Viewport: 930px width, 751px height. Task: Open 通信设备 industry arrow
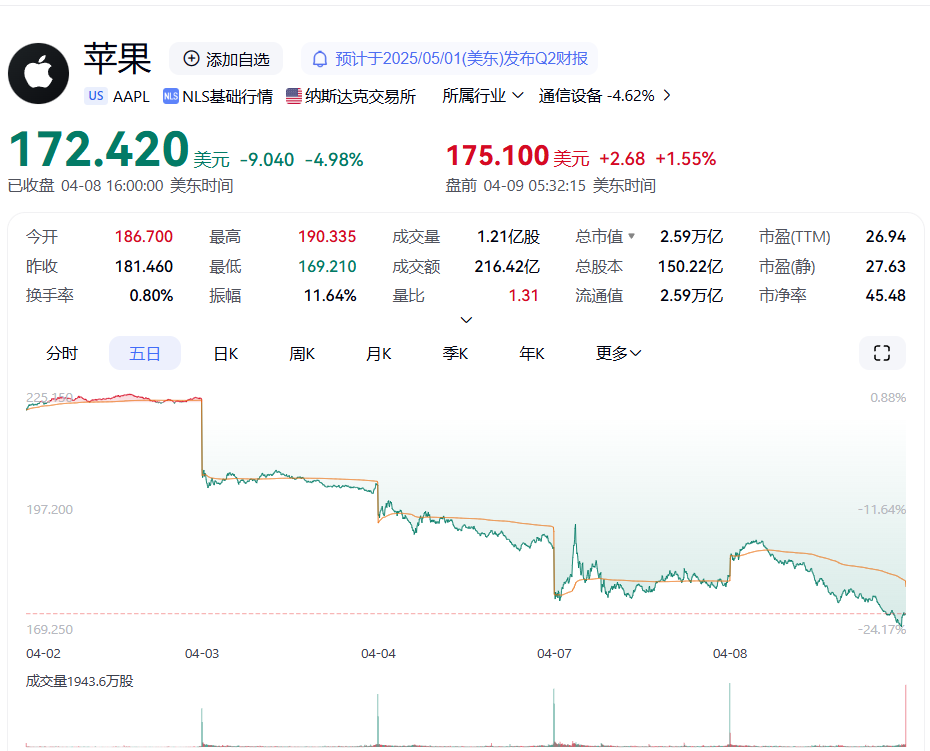[x=667, y=96]
